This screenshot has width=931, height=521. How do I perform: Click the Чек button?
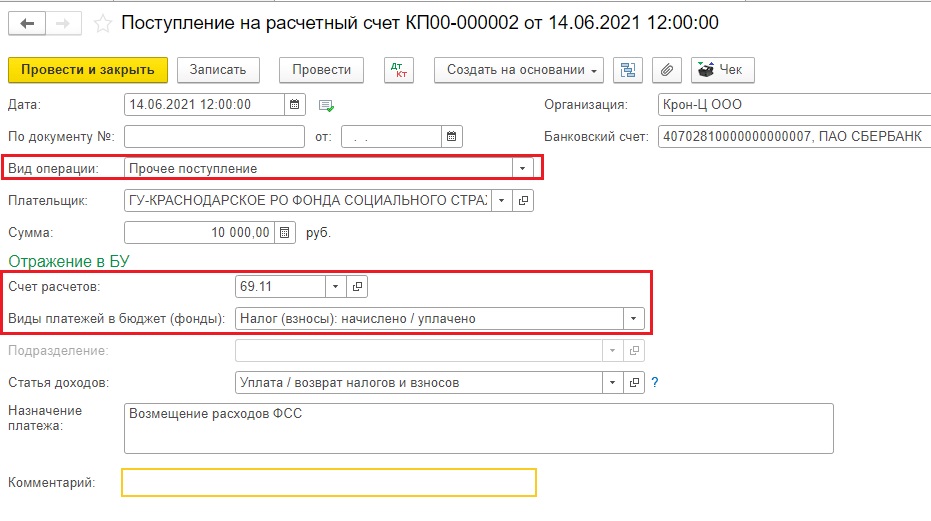(722, 70)
